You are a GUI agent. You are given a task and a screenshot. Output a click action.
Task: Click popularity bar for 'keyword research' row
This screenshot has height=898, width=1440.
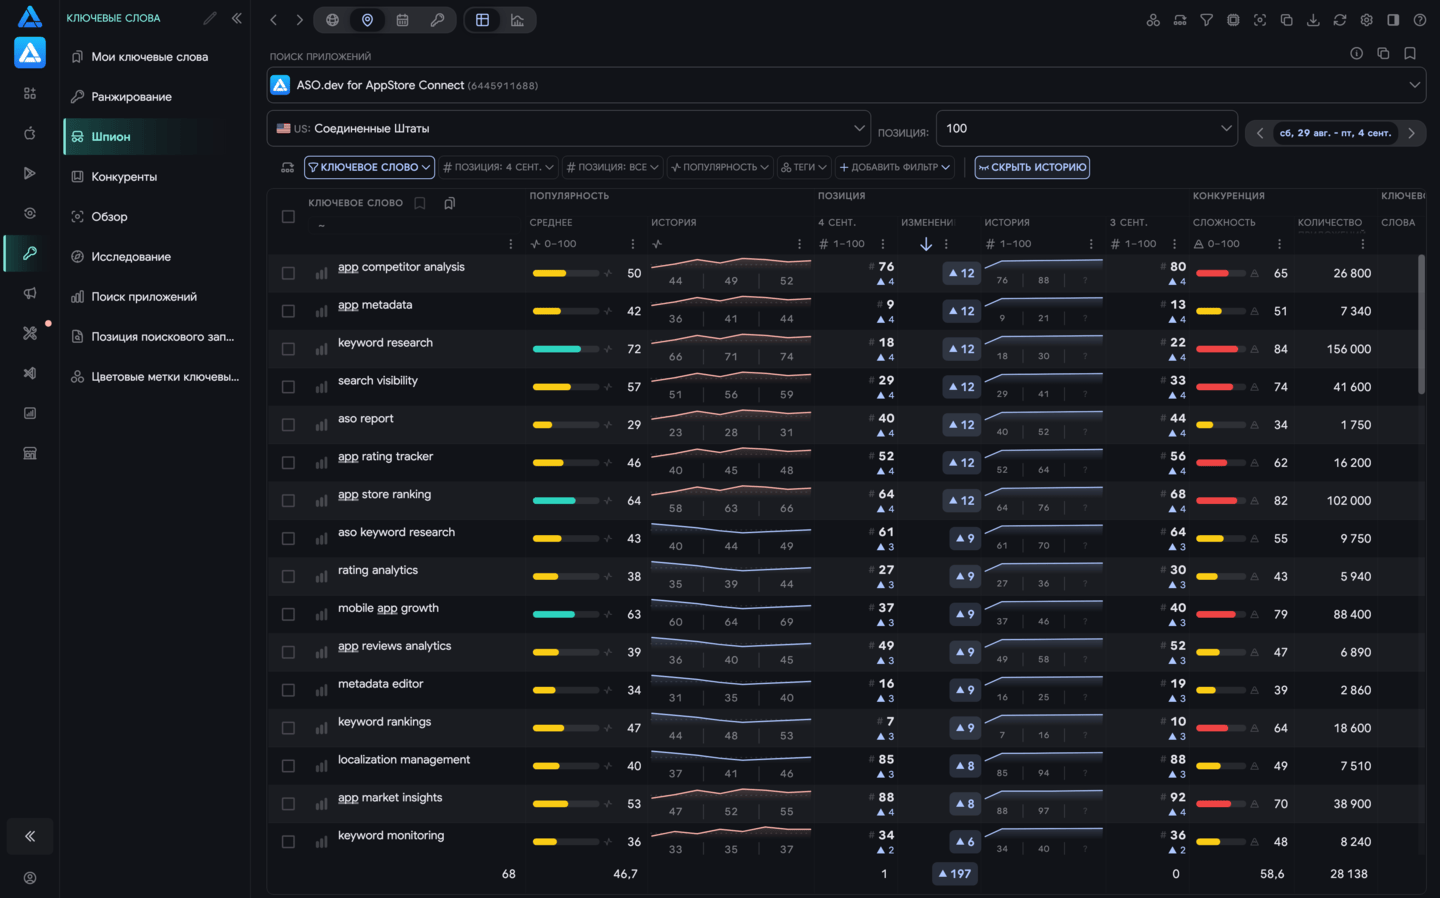point(566,349)
